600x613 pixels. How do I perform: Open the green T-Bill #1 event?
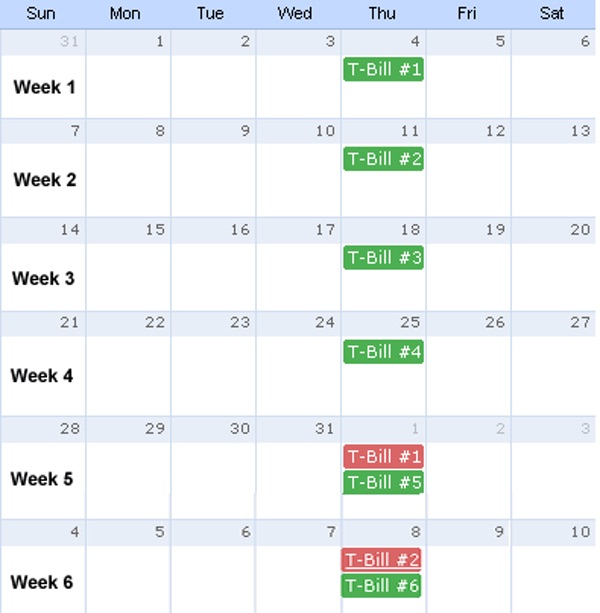[383, 69]
